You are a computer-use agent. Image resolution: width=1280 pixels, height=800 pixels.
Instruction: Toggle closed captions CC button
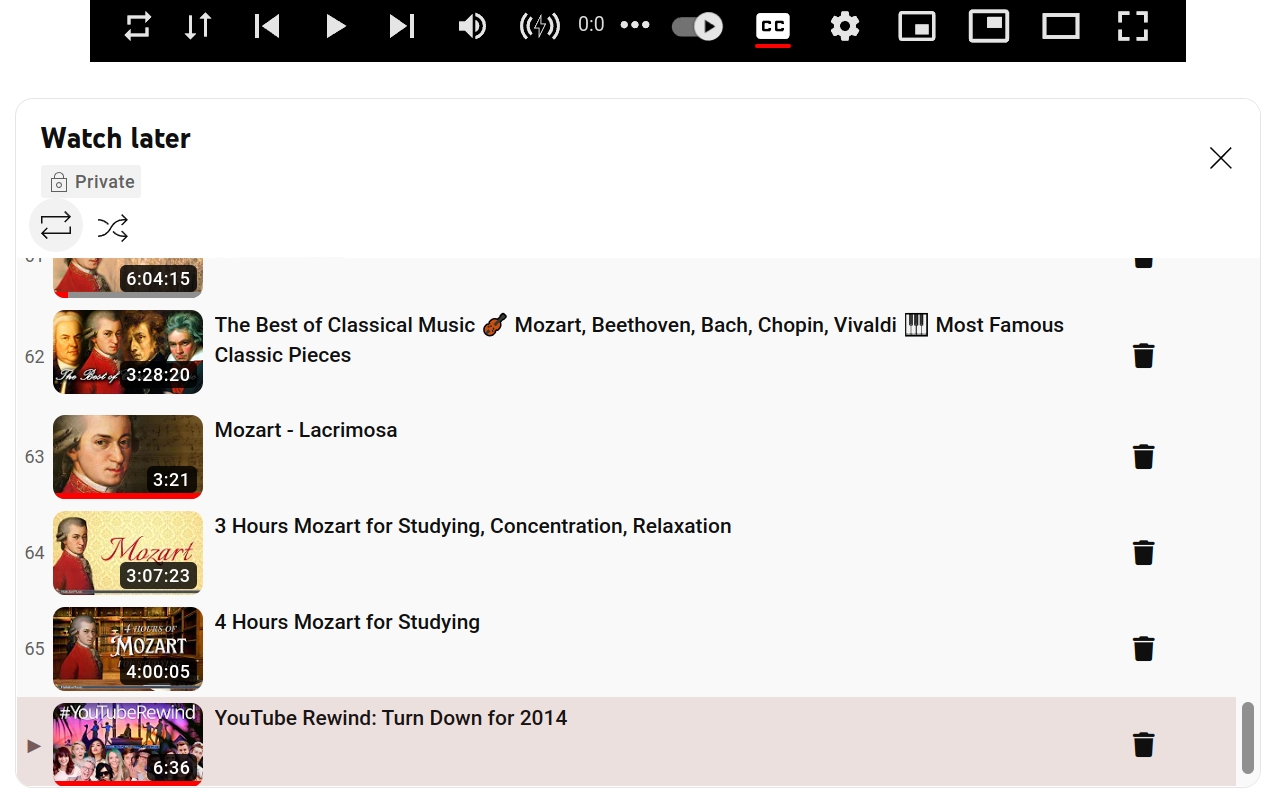click(x=773, y=27)
